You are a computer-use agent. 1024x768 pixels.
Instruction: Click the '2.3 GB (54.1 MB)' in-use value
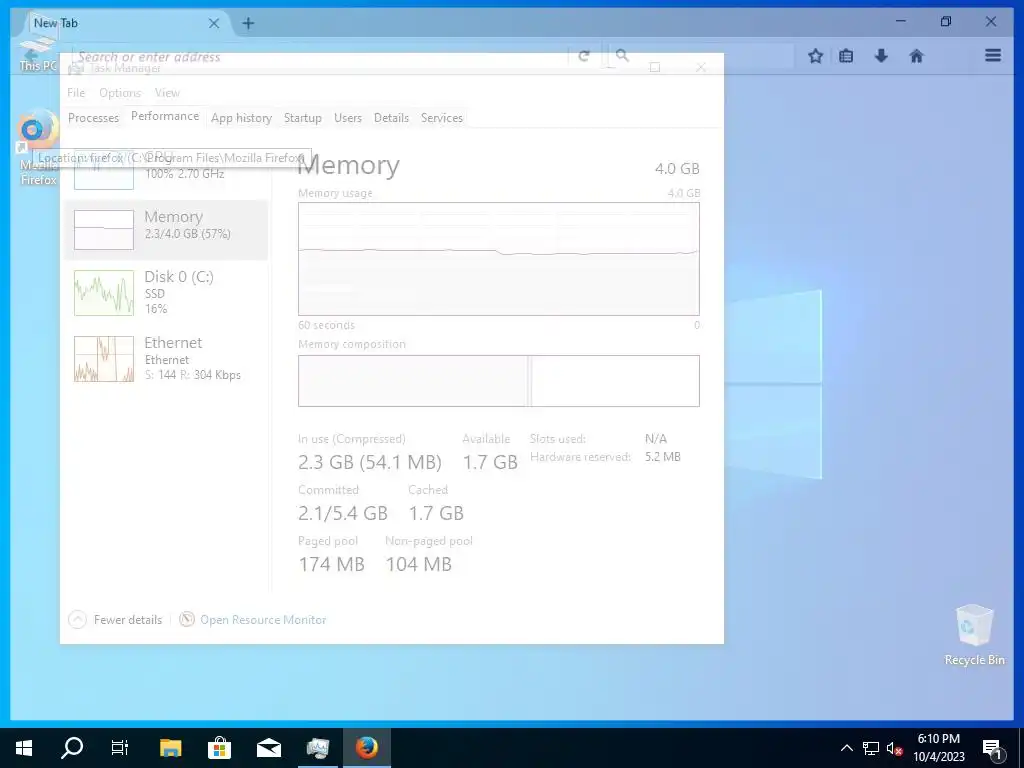[x=370, y=462]
